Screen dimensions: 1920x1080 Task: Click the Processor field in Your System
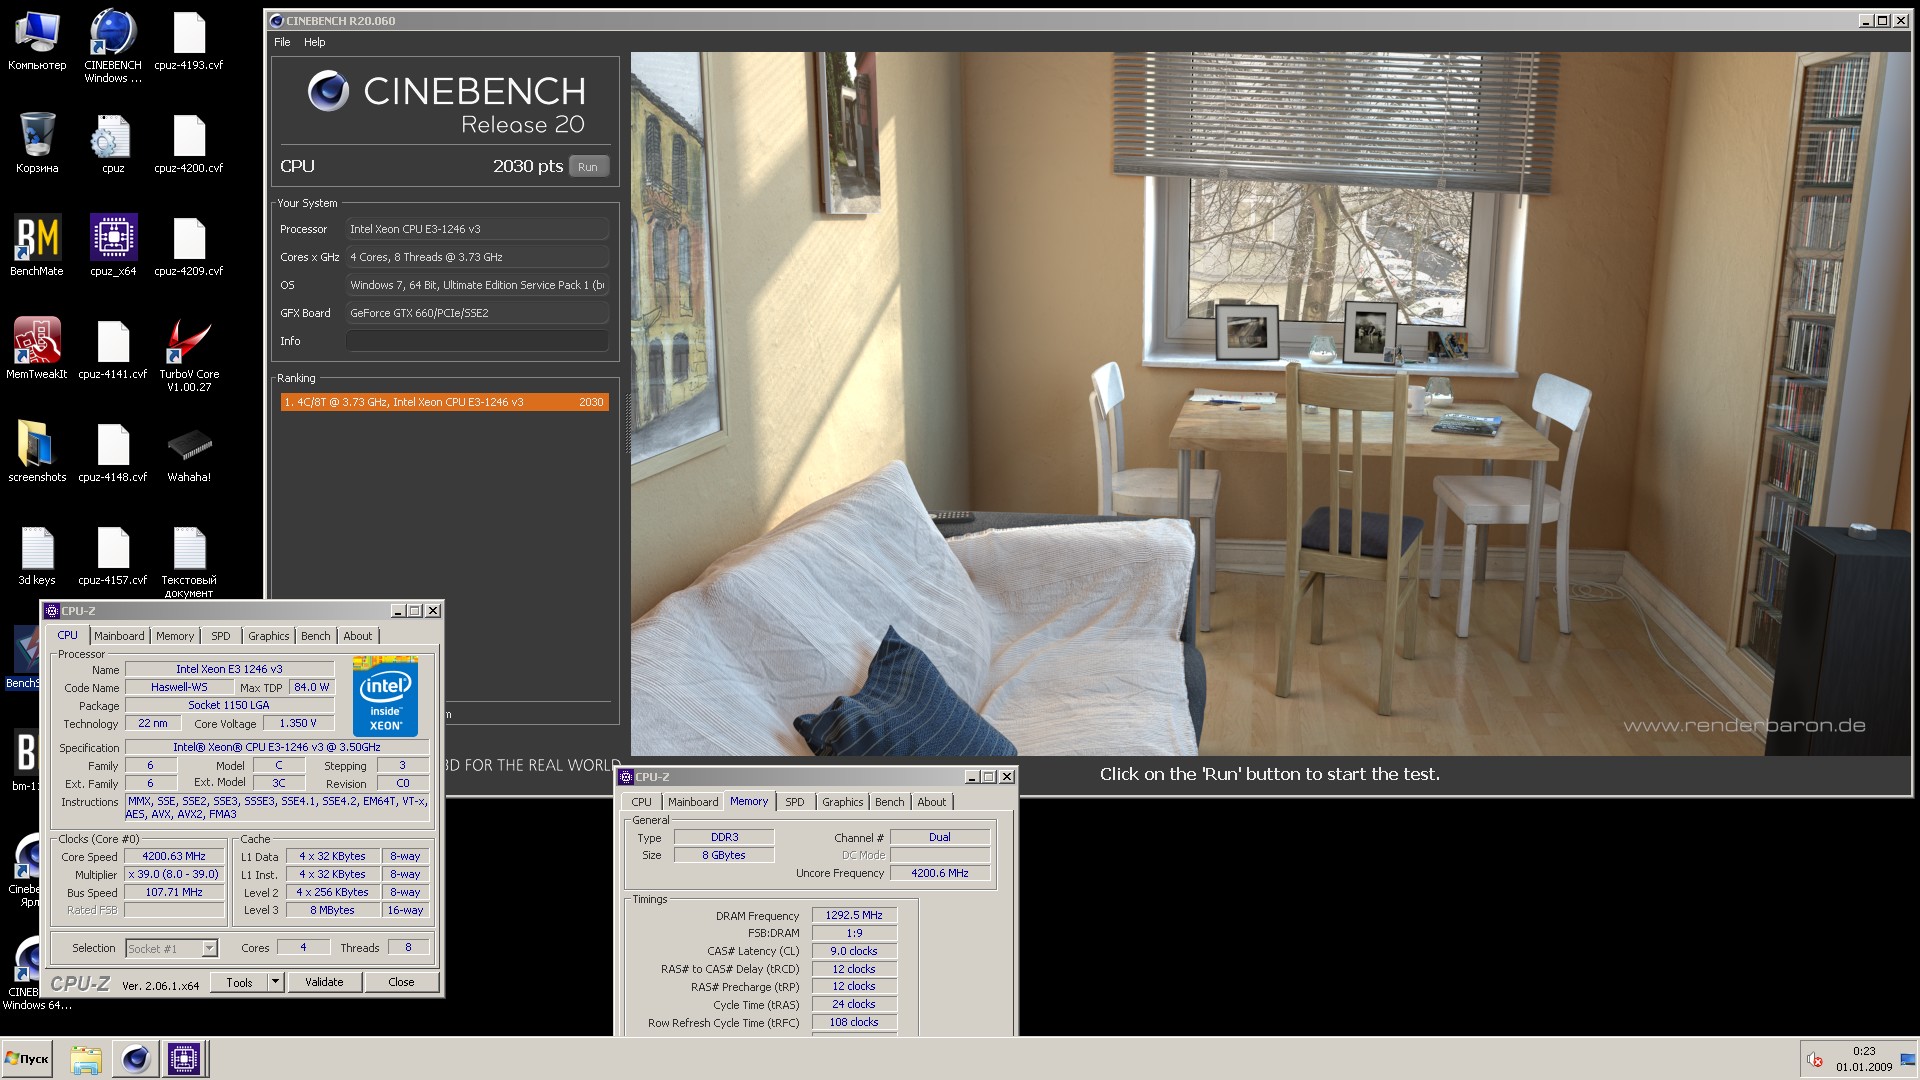pyautogui.click(x=477, y=229)
